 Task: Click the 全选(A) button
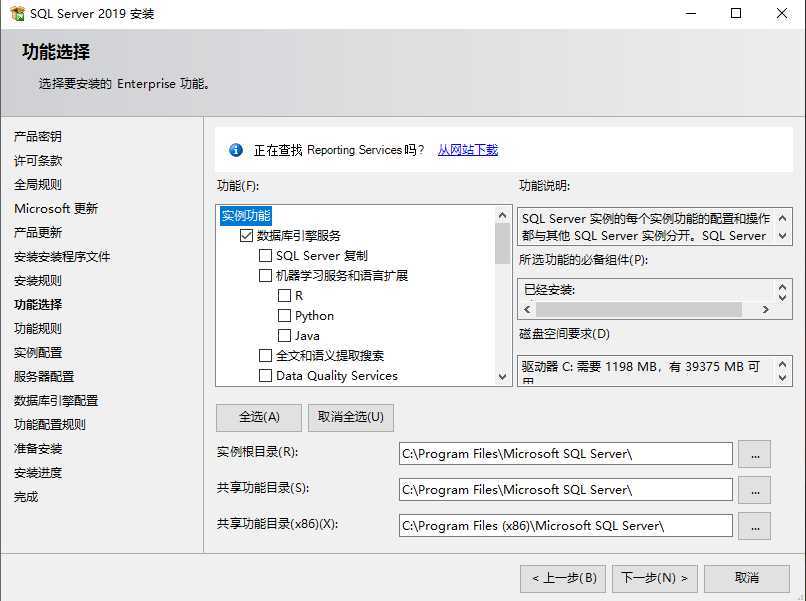tap(259, 417)
